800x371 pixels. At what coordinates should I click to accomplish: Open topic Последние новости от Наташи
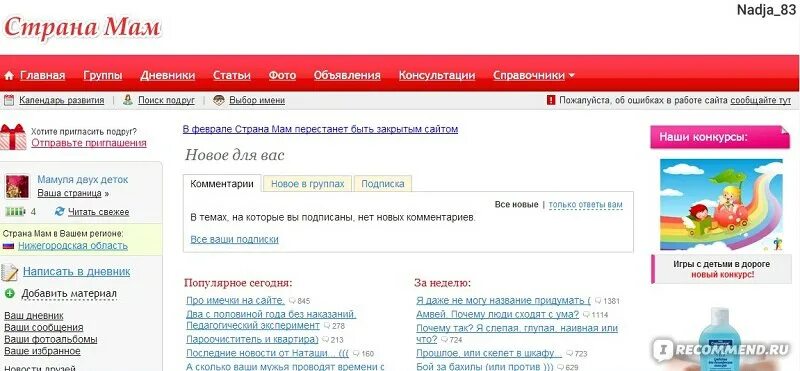[x=267, y=353]
